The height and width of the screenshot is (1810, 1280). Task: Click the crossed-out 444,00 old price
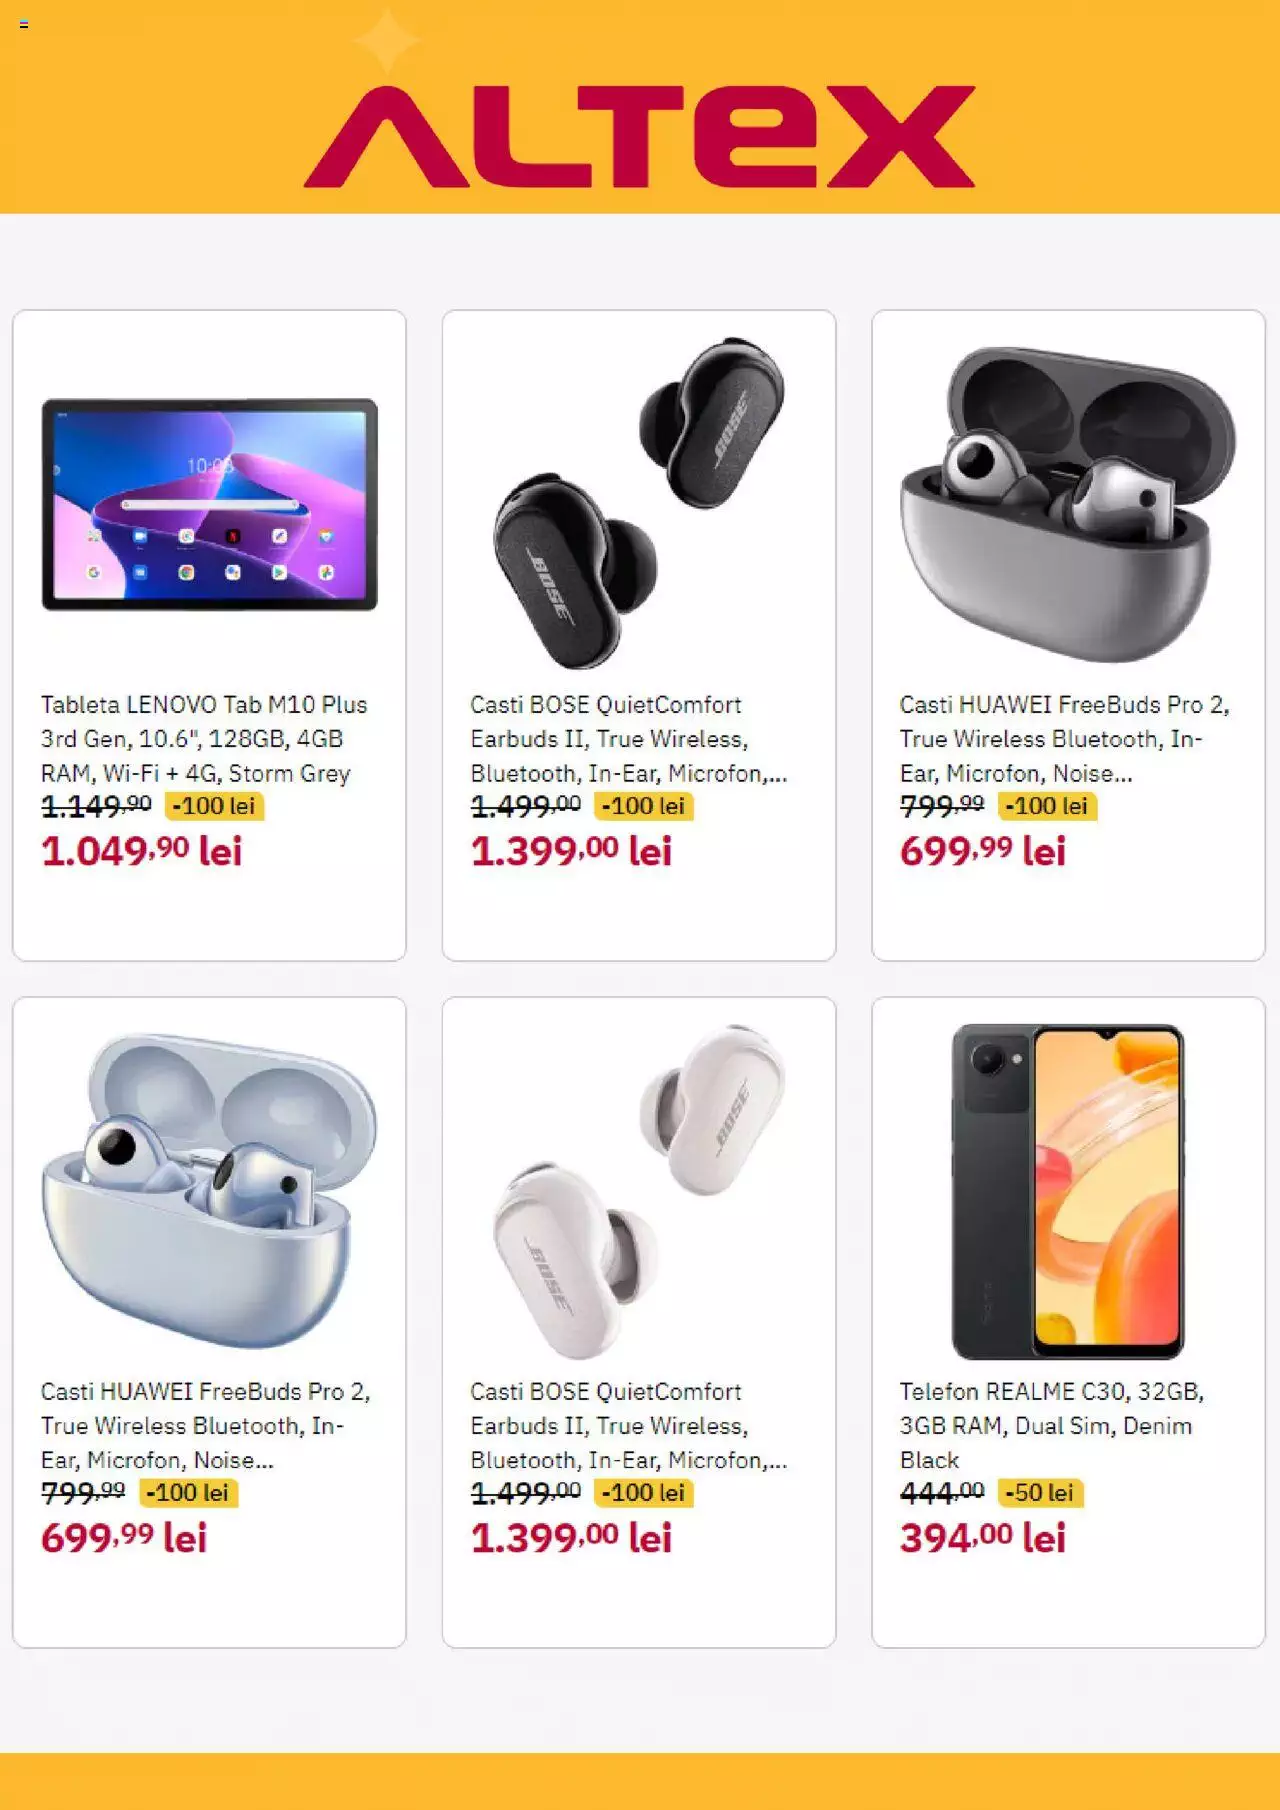tap(942, 1493)
